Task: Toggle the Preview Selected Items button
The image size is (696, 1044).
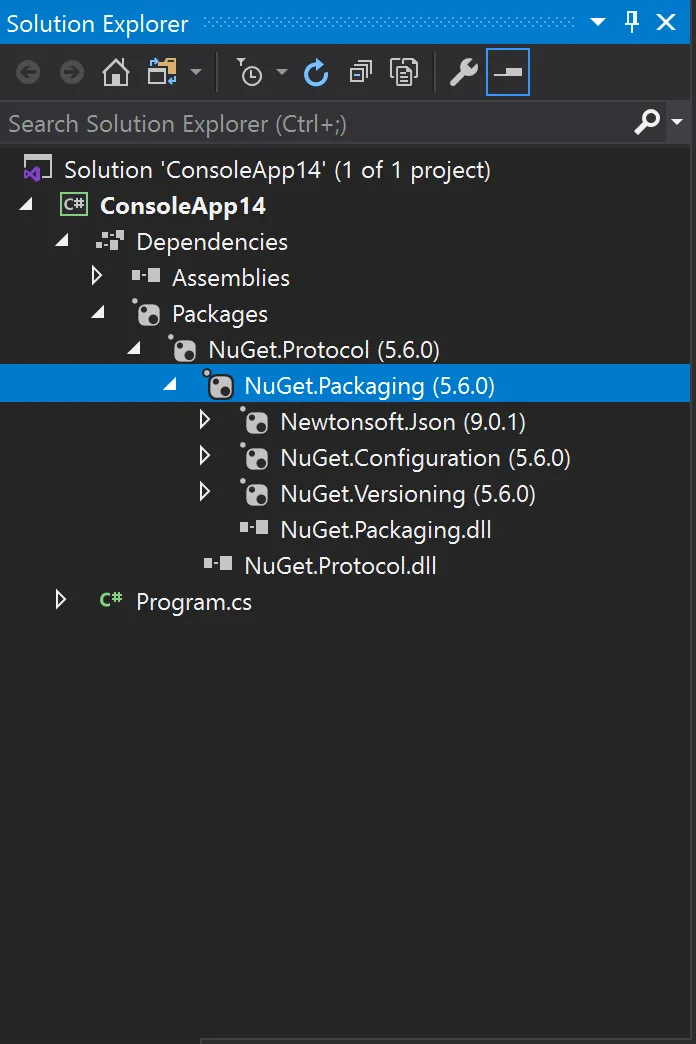Action: pos(508,73)
